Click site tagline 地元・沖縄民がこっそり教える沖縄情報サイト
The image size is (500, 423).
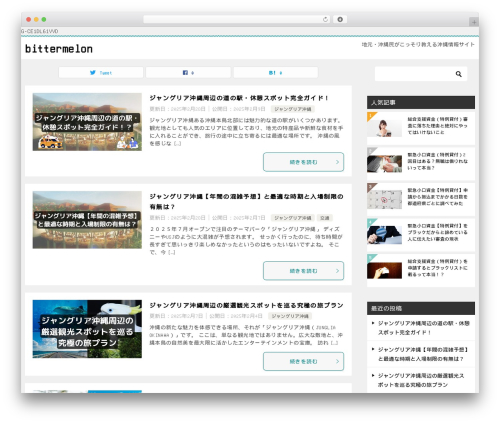[418, 44]
